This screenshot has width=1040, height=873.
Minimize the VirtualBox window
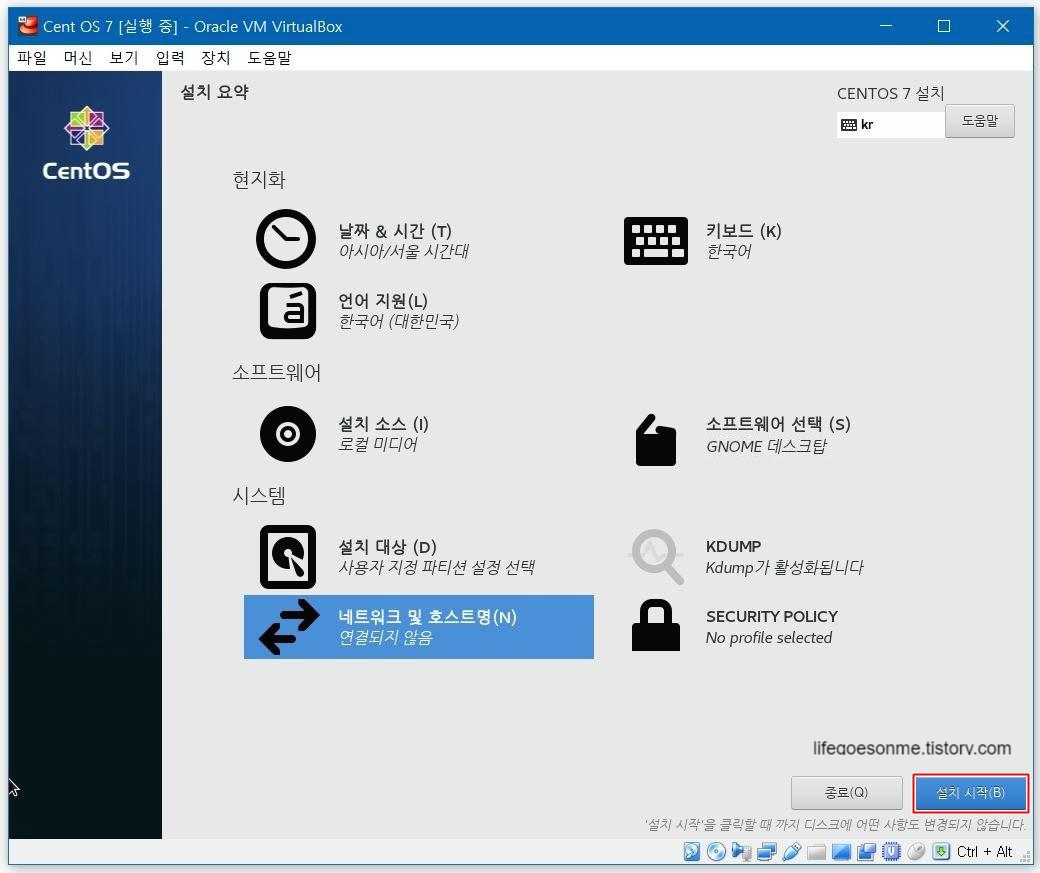[885, 26]
